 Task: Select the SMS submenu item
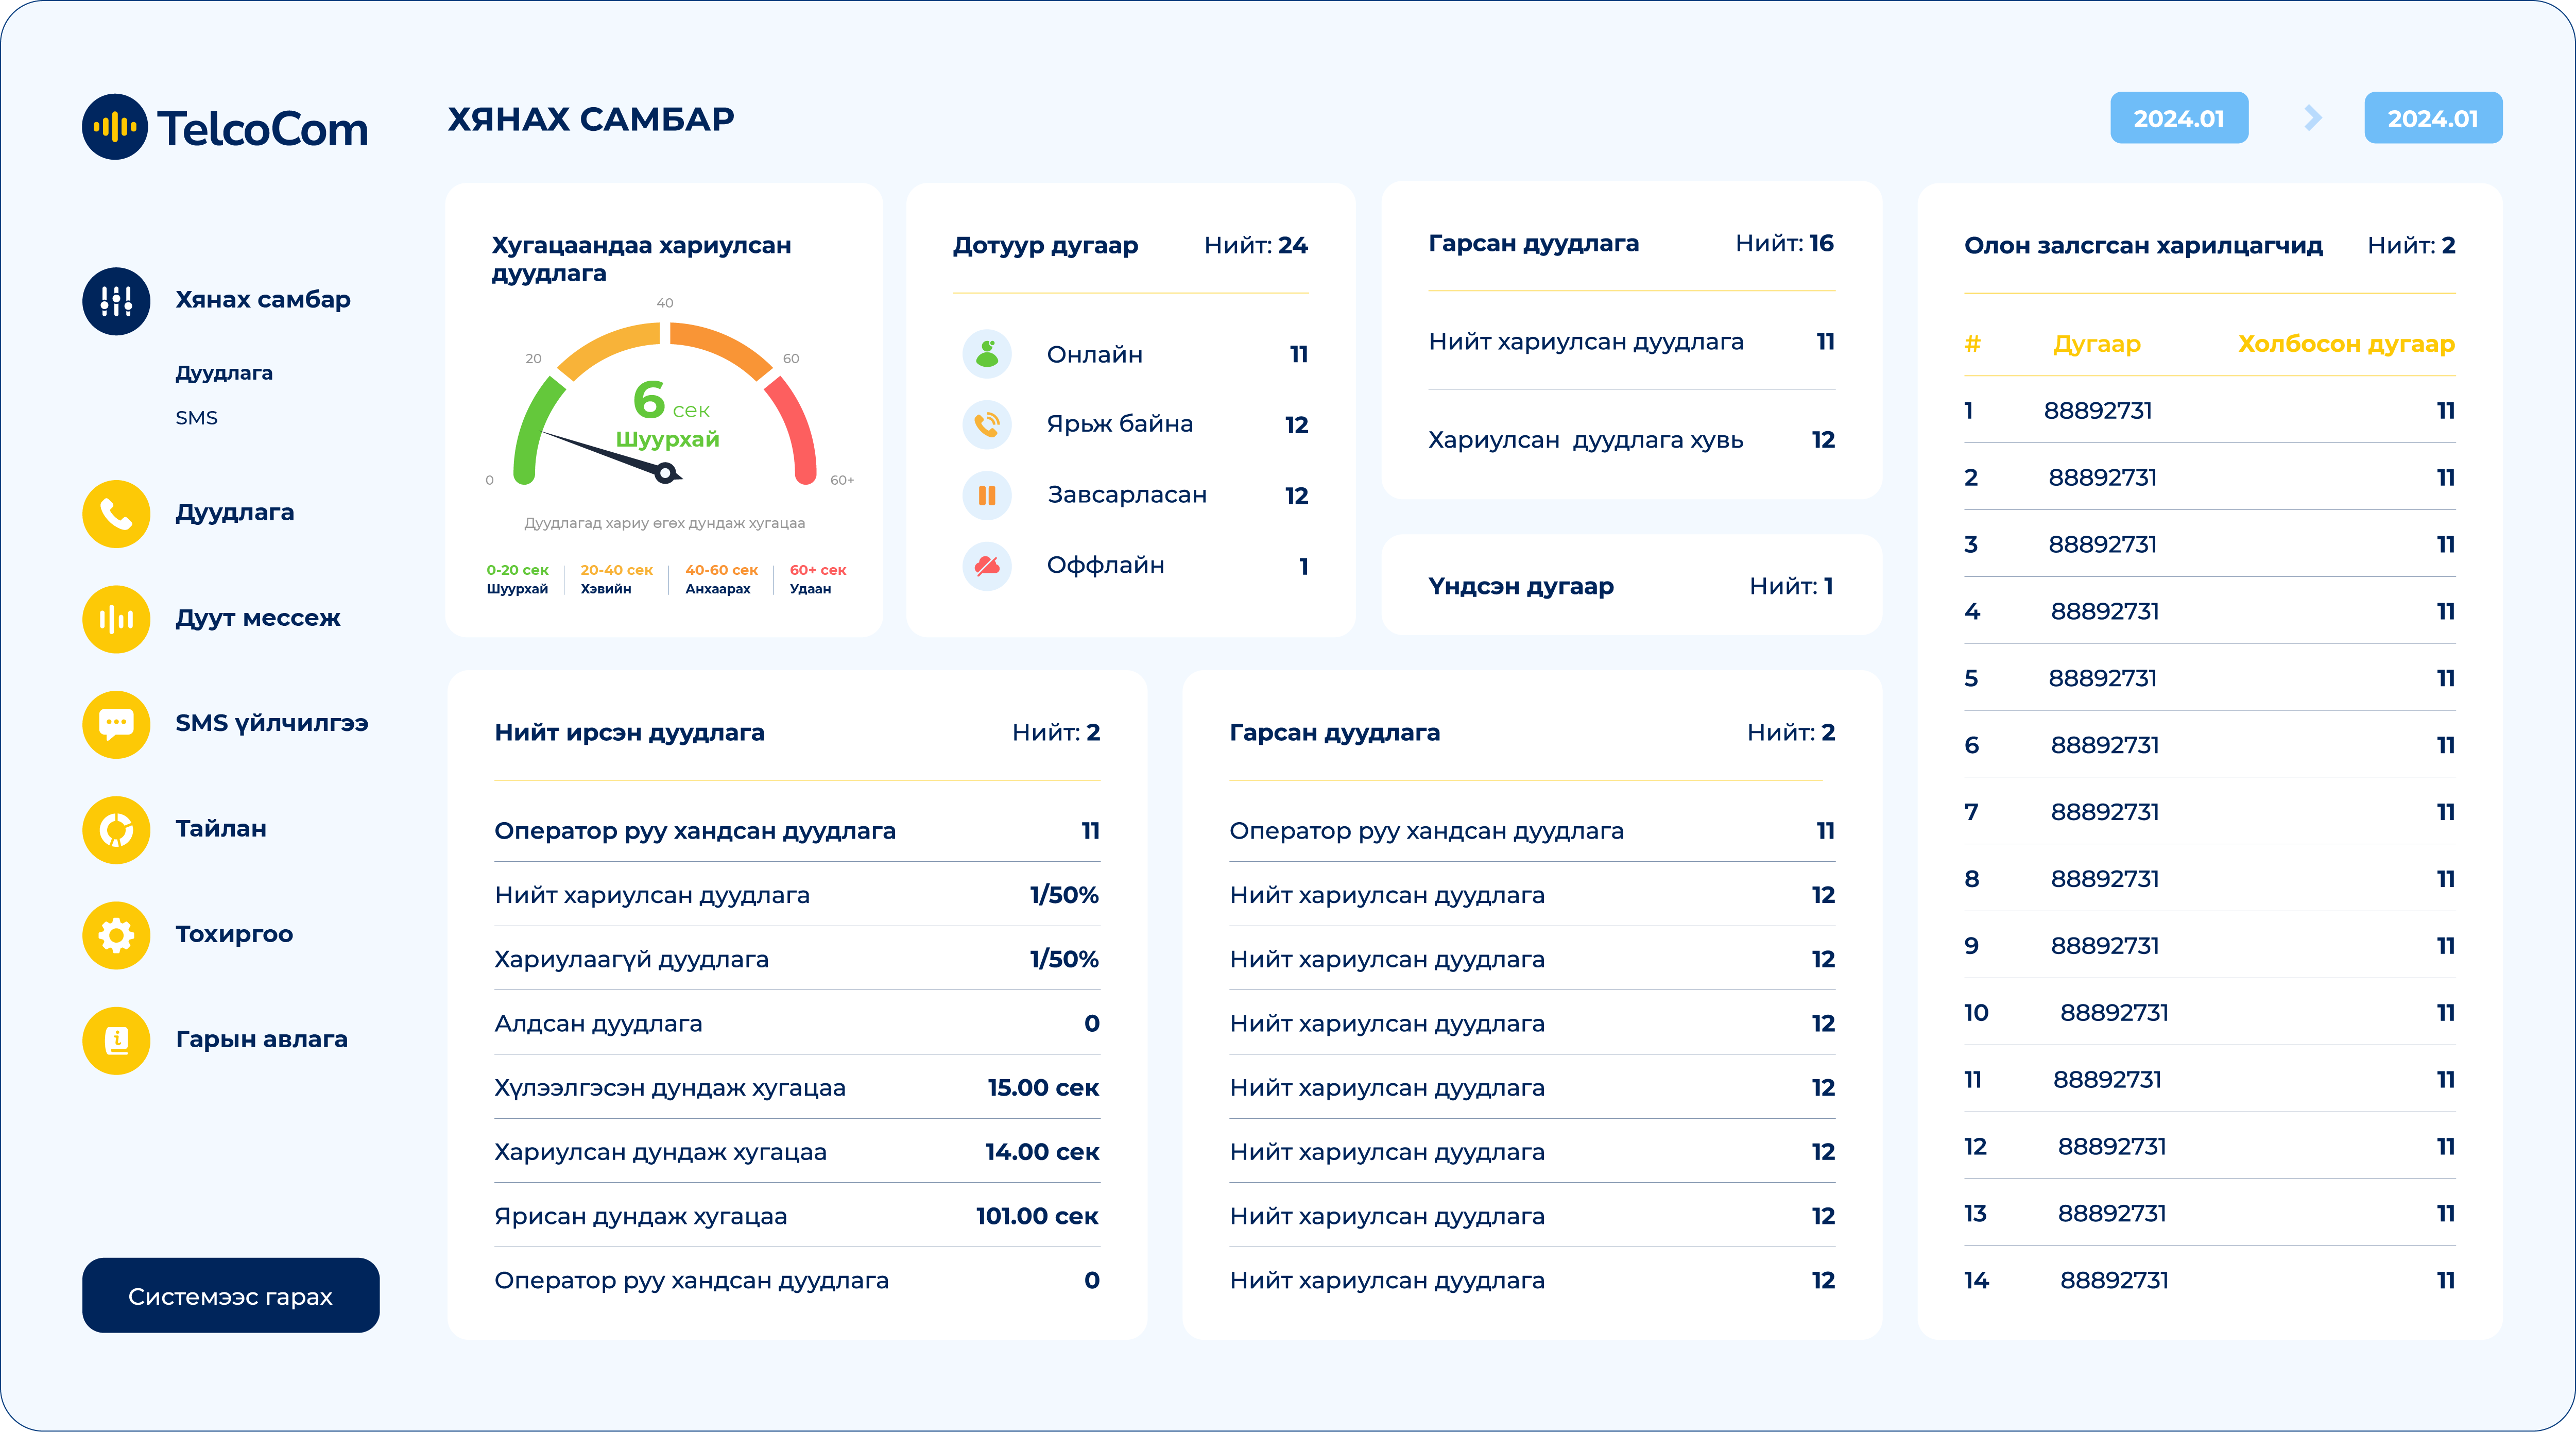click(x=196, y=418)
